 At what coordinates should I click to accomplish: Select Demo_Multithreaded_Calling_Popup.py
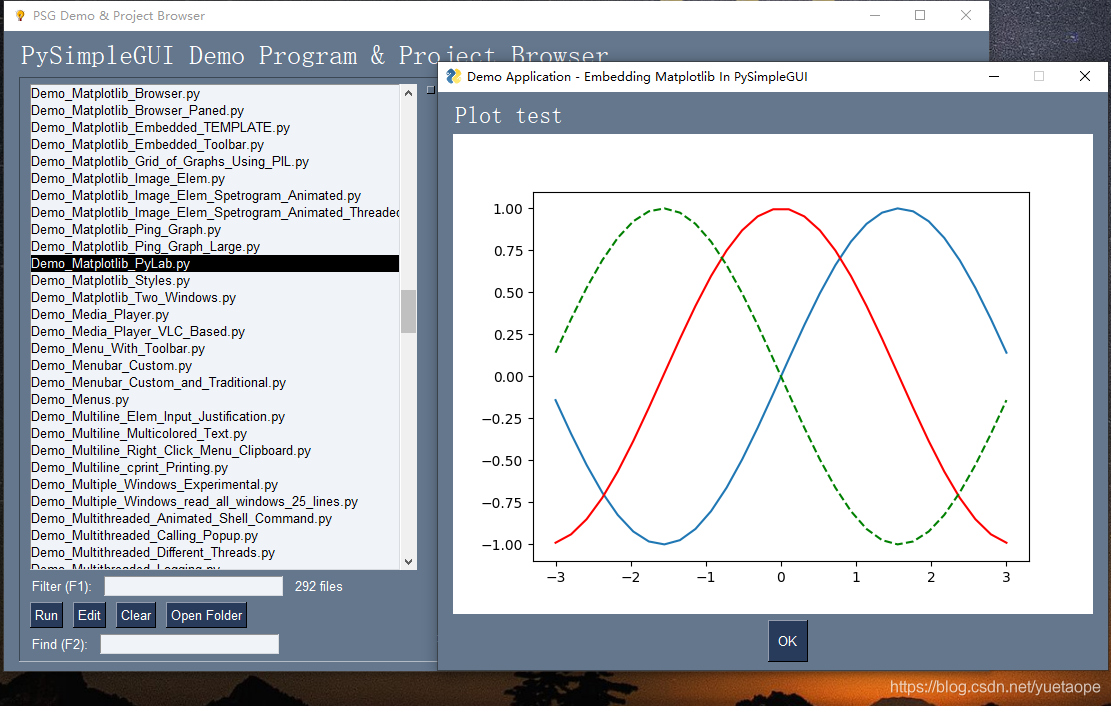[215, 536]
